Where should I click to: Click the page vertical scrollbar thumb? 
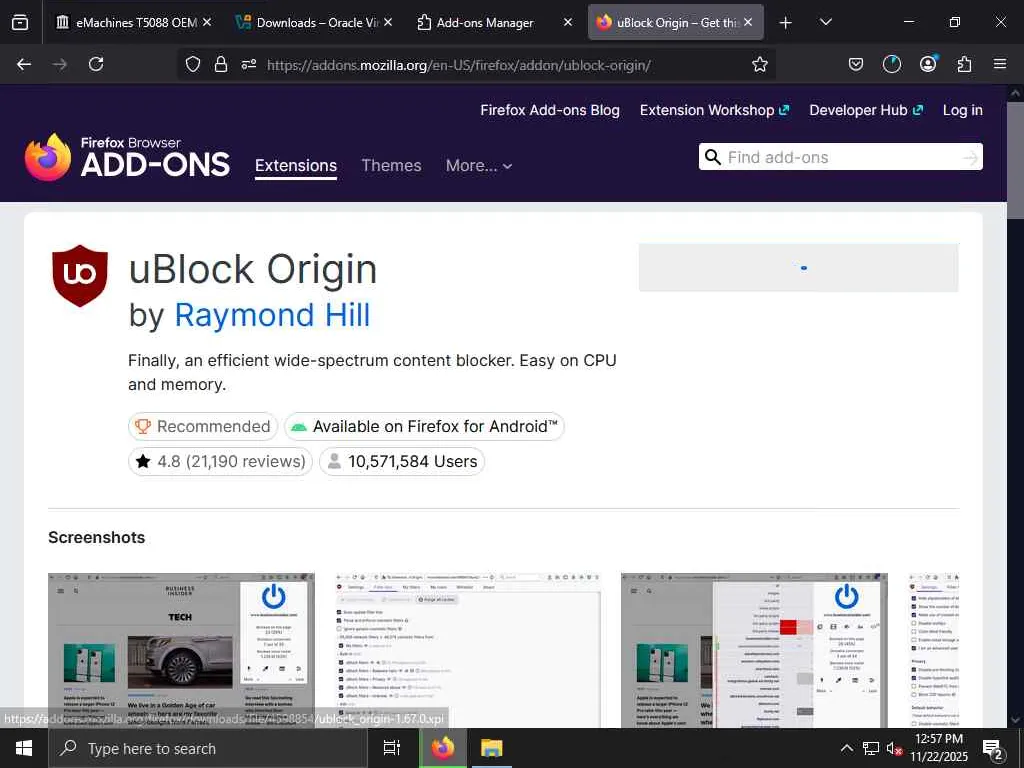click(1016, 160)
